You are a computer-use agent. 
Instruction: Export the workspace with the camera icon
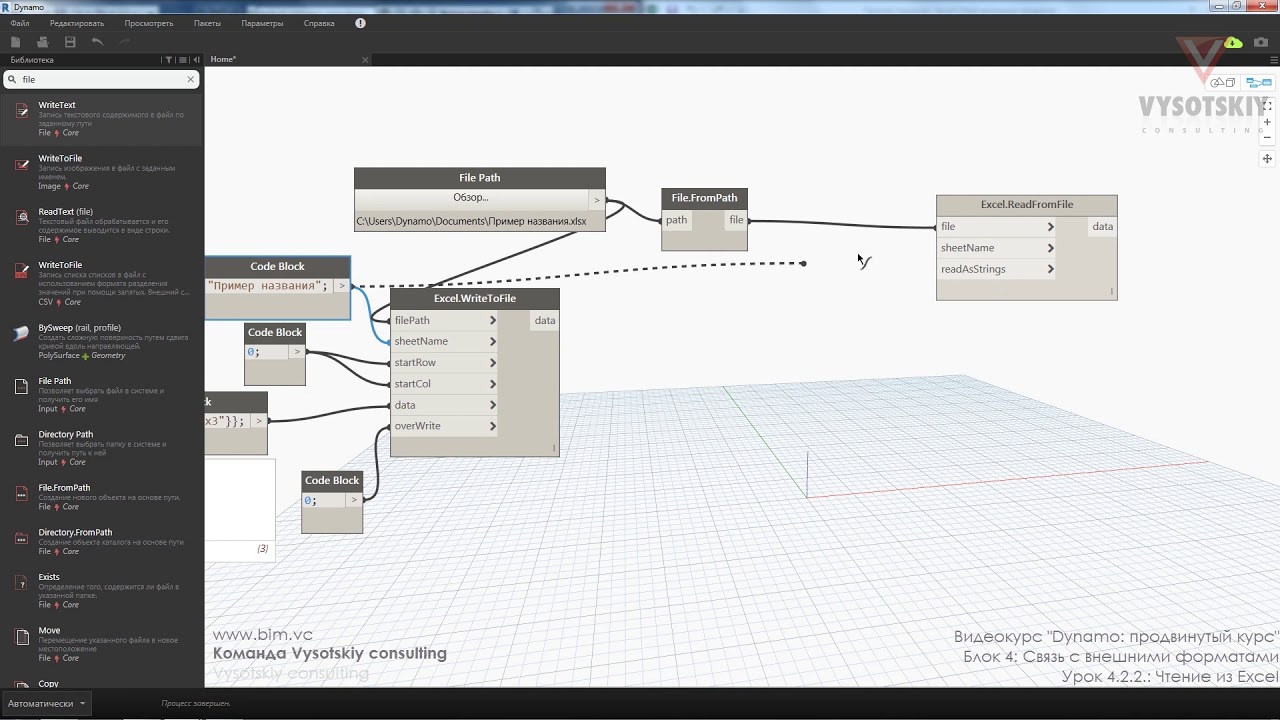pos(1261,42)
